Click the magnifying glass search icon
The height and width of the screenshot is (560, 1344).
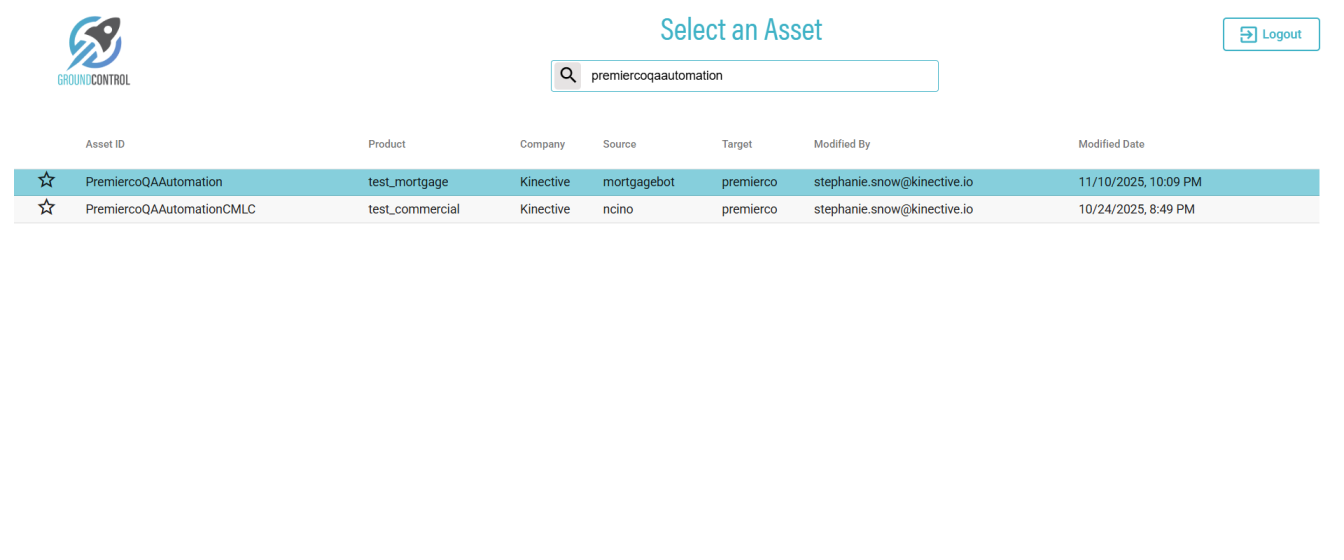tap(568, 76)
